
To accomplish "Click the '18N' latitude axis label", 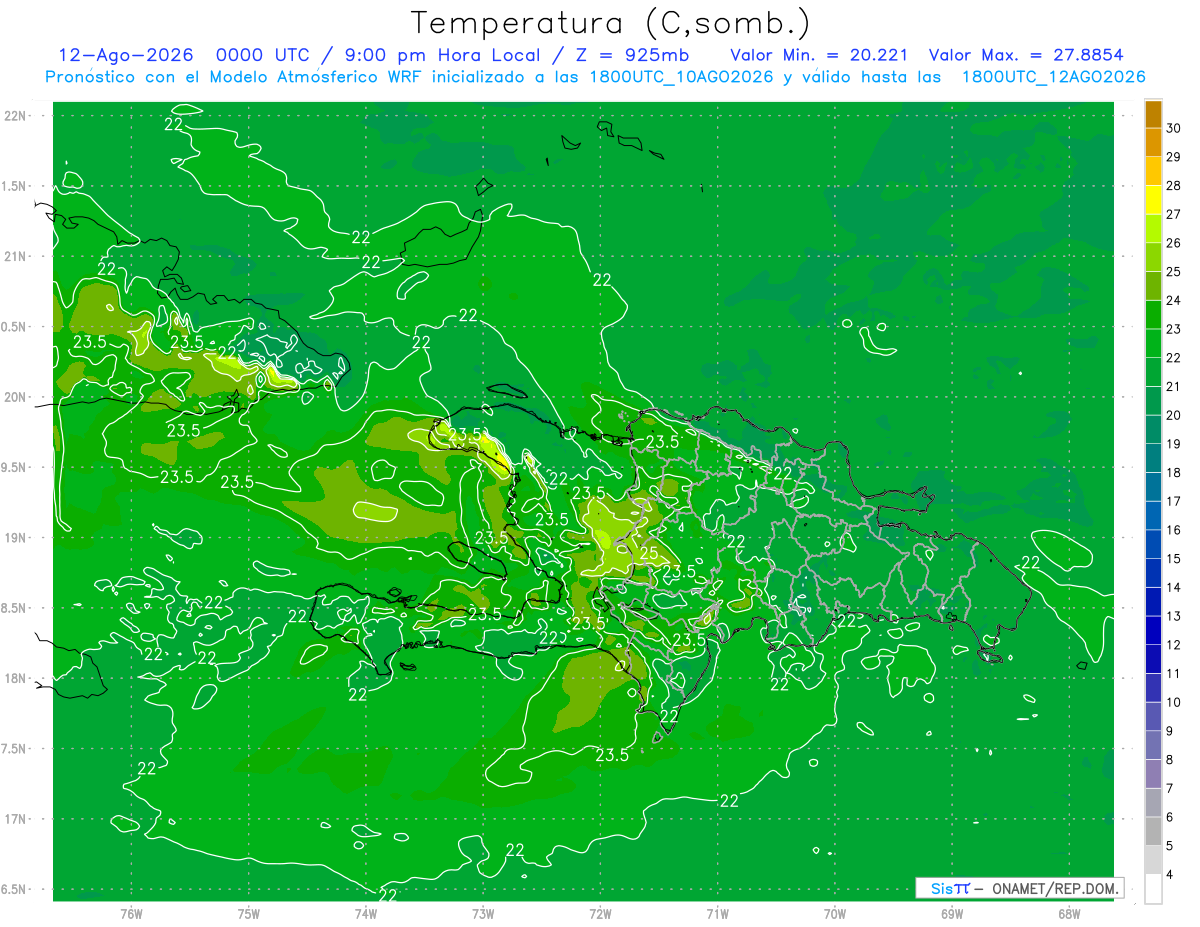I will pyautogui.click(x=16, y=679).
